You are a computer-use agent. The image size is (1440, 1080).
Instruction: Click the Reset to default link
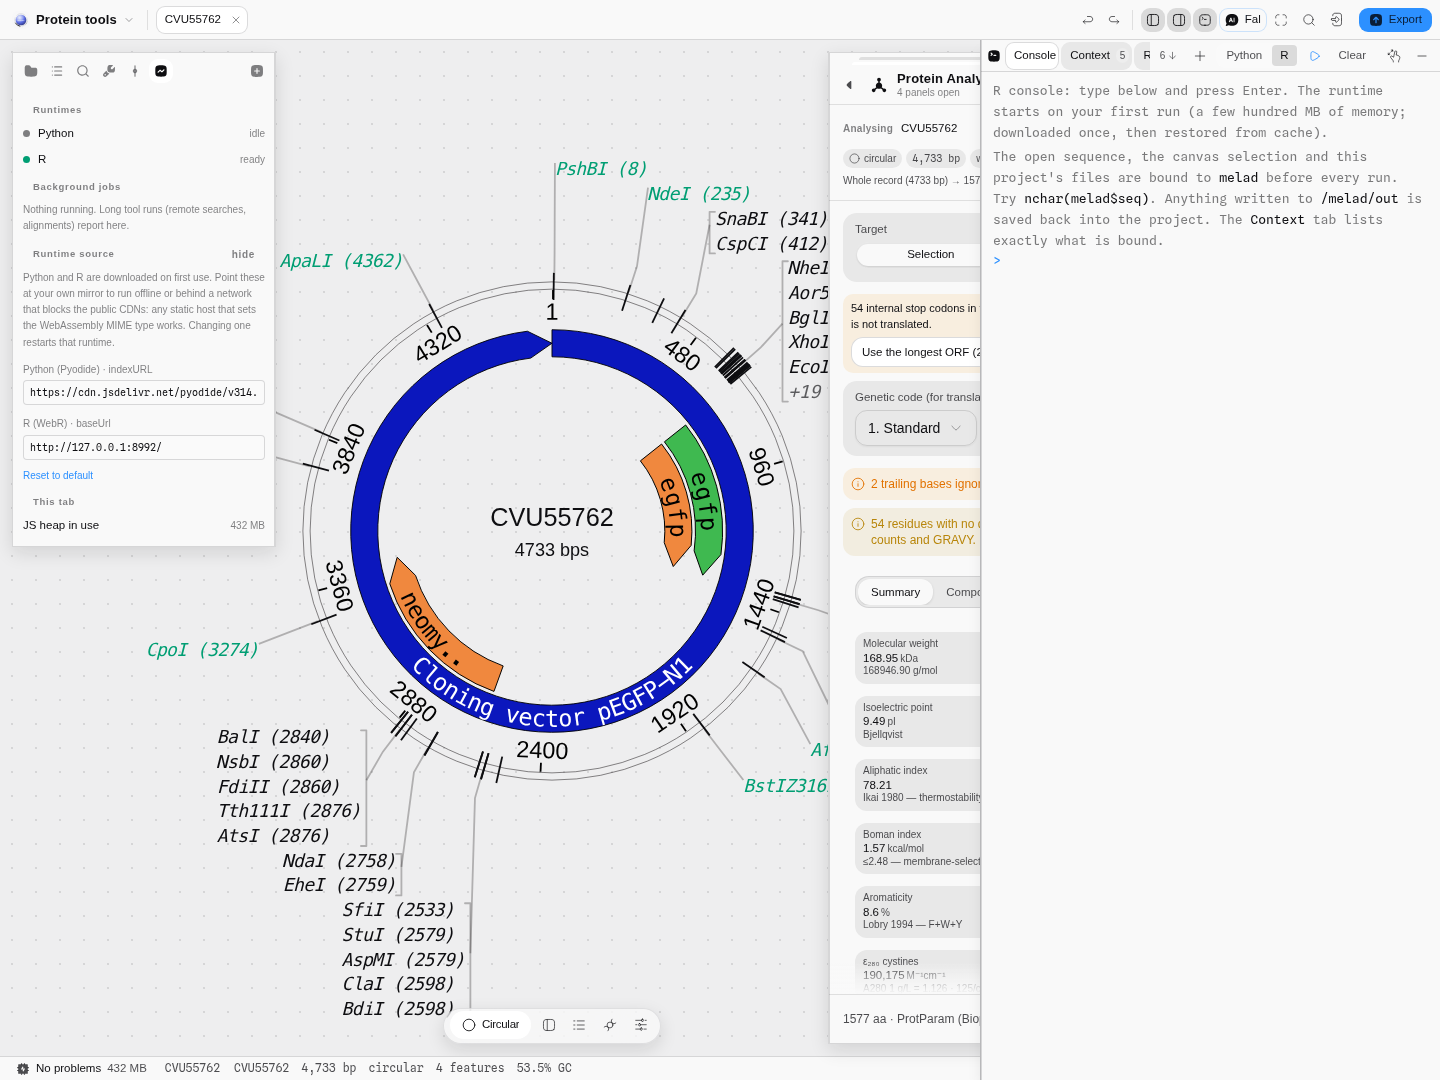point(58,476)
